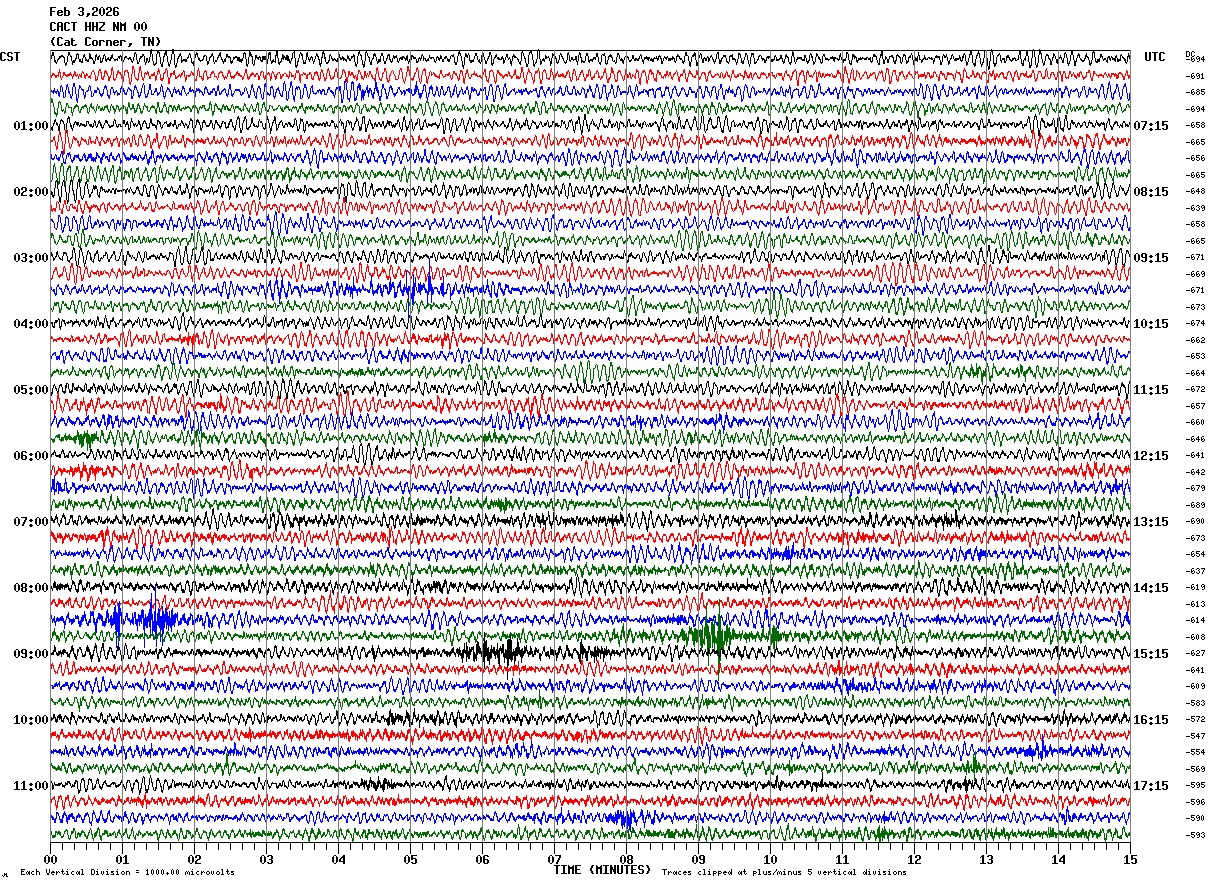Click the "08:00" CST time label
The width and height of the screenshot is (1210, 886).
click(x=30, y=588)
